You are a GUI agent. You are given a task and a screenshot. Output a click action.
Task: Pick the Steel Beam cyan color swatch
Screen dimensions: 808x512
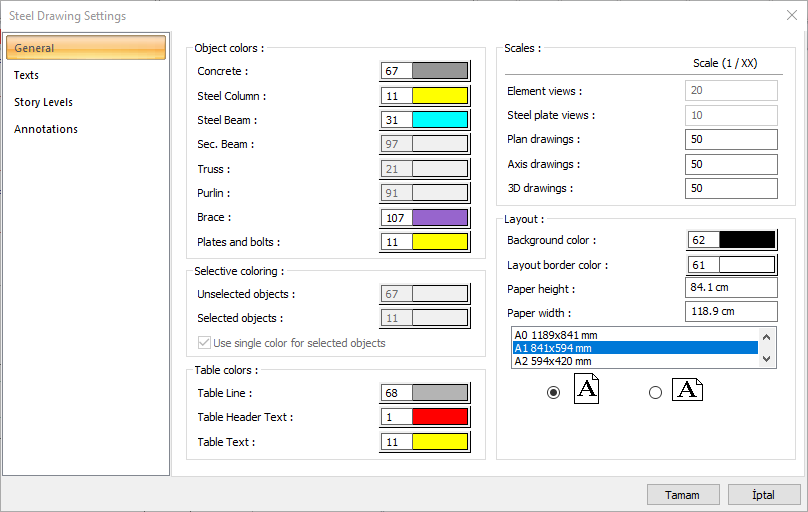[x=440, y=120]
